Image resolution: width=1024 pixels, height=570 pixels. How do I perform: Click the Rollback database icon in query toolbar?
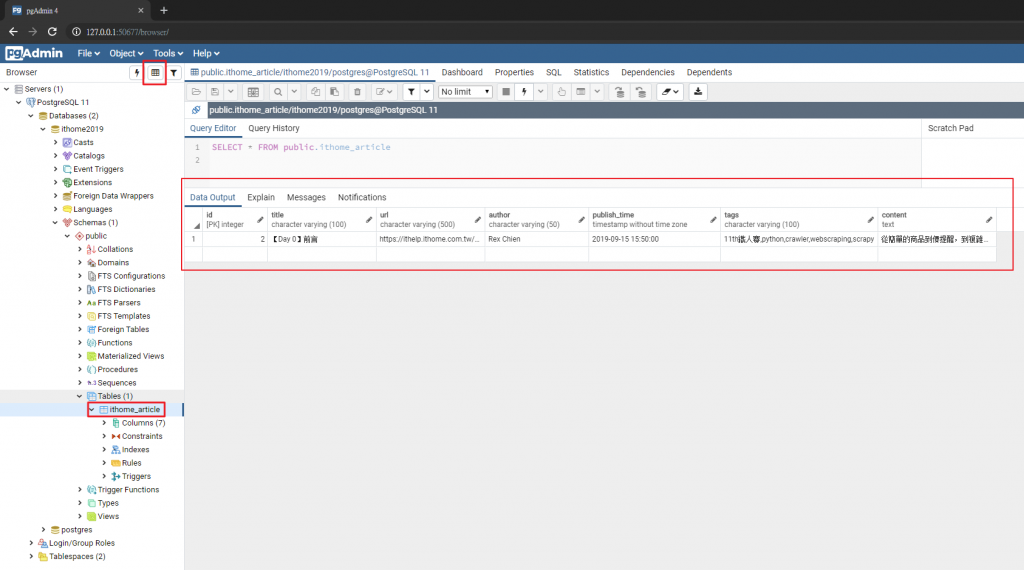click(641, 92)
